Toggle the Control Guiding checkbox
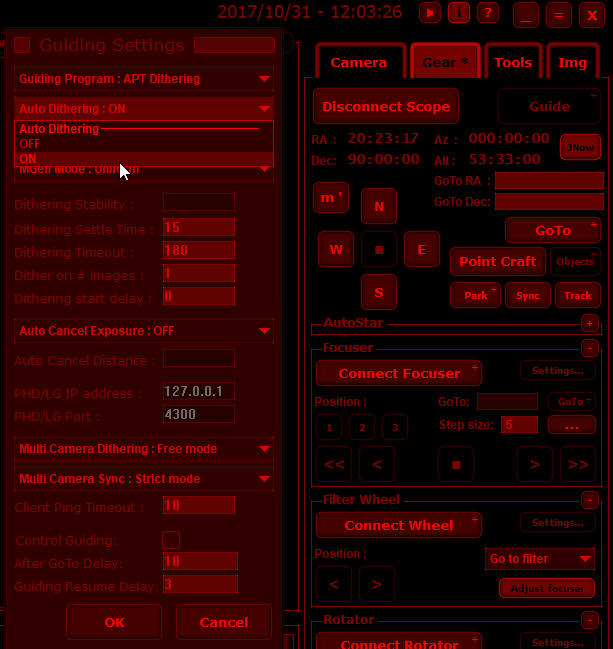613x649 pixels. tap(171, 540)
